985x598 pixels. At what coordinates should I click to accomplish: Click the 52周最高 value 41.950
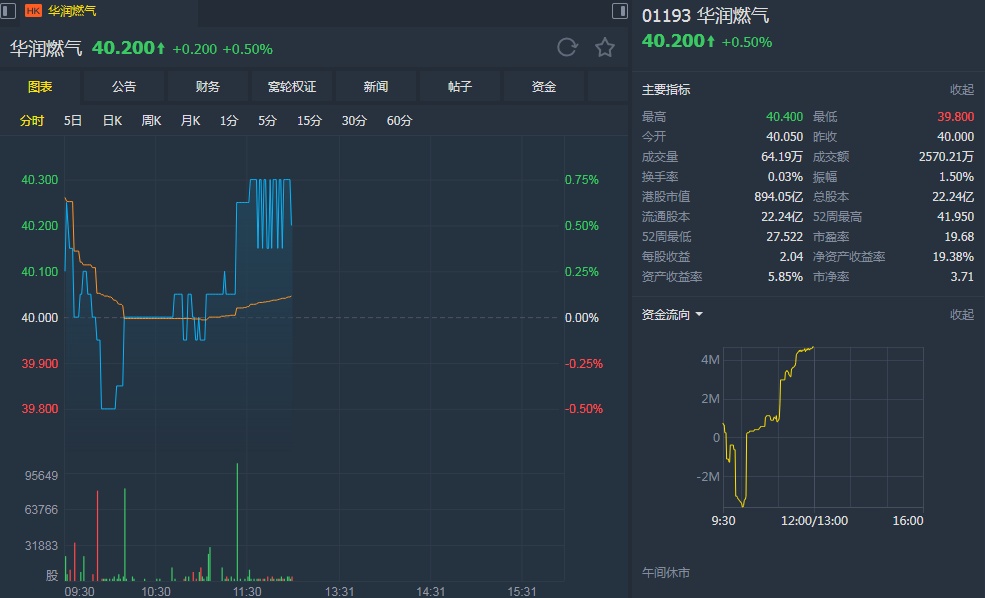coord(955,217)
